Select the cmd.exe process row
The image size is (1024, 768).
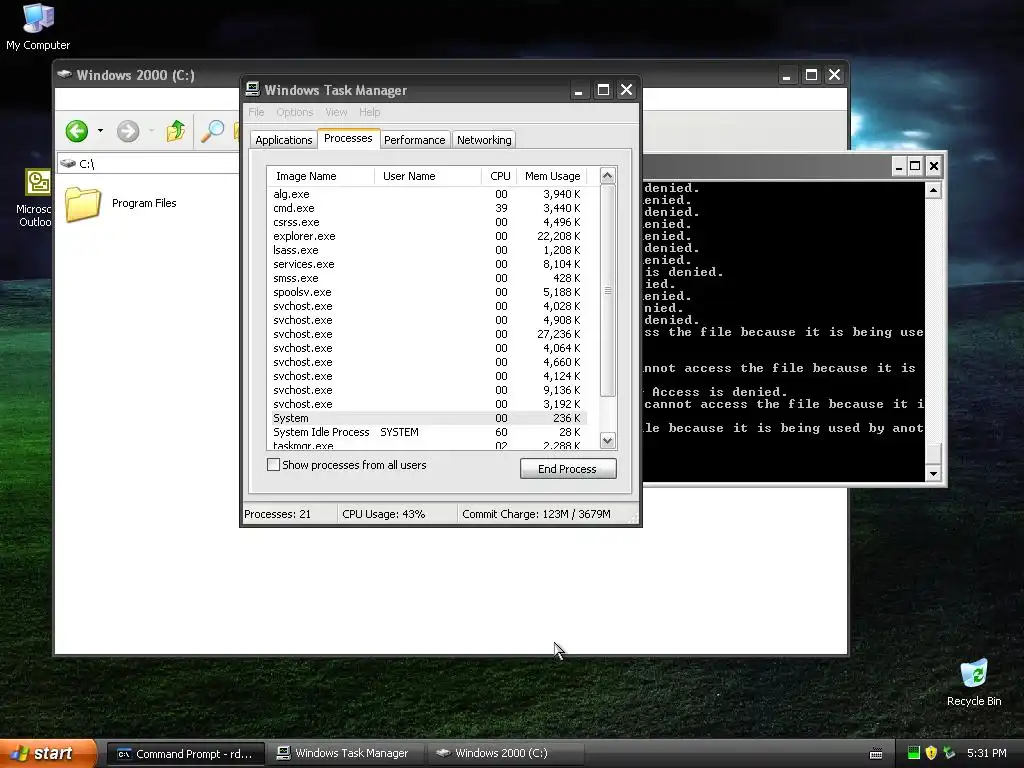click(x=428, y=208)
